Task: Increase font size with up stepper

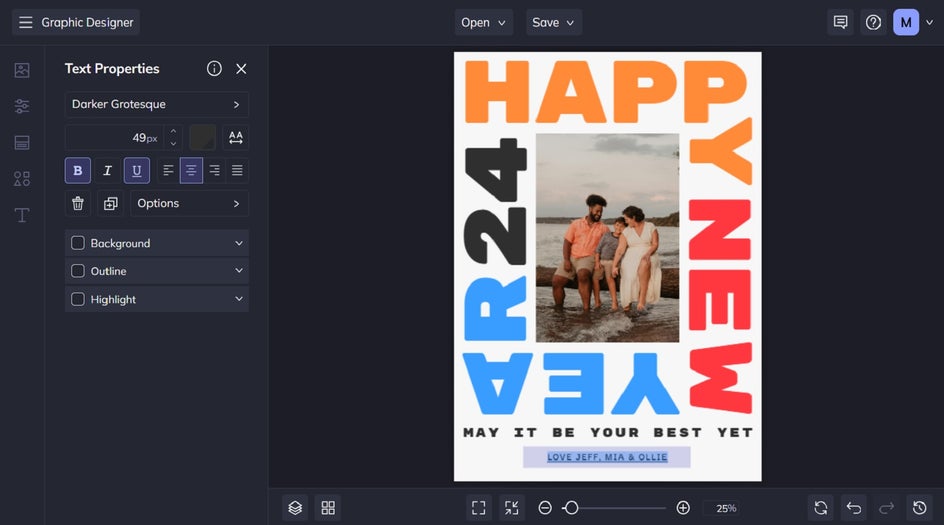Action: click(173, 131)
